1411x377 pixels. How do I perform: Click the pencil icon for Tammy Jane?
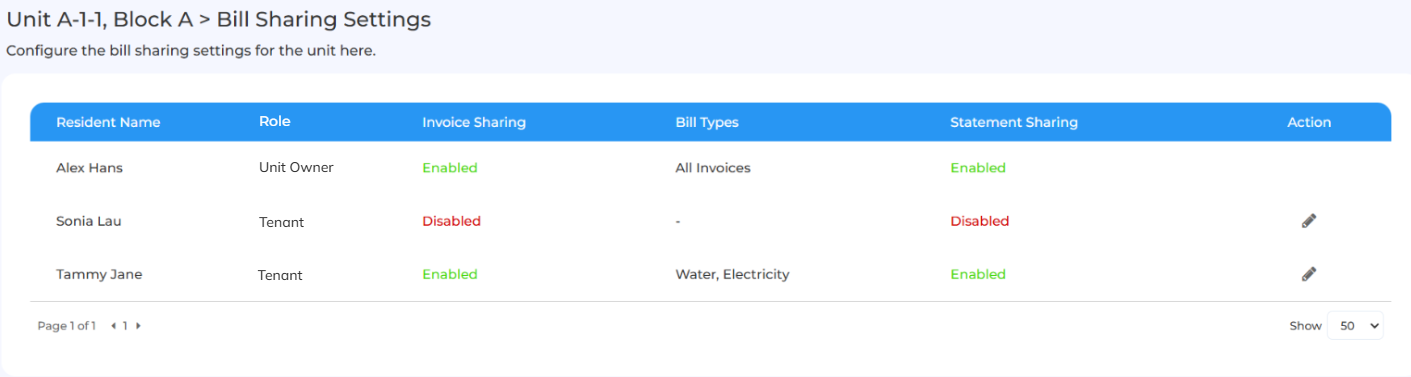1309,274
